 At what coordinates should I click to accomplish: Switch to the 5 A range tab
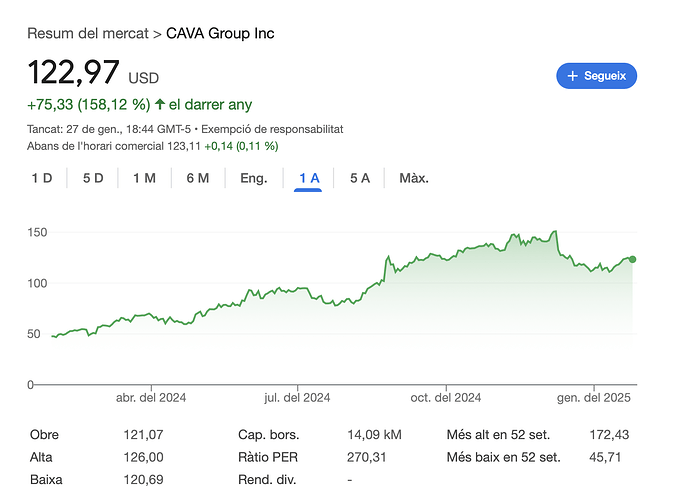pos(360,178)
